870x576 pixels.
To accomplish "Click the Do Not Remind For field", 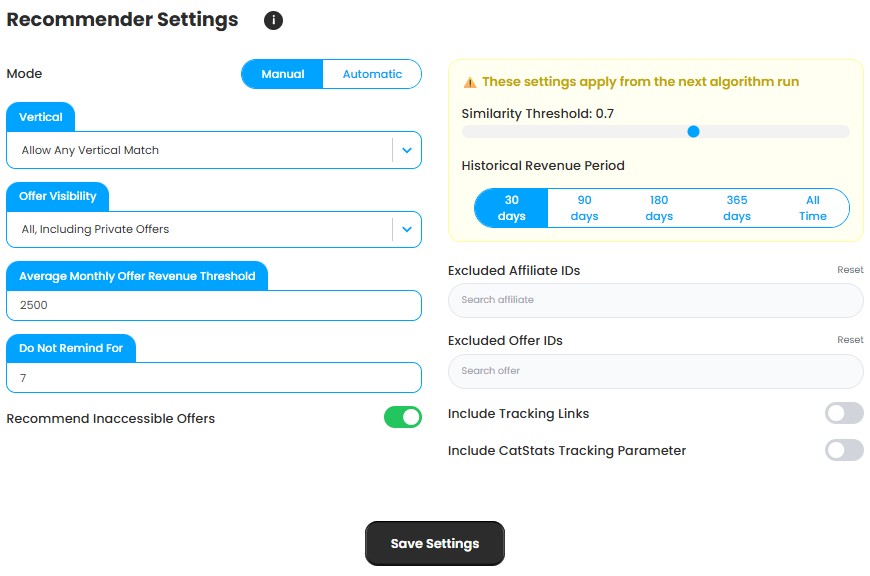I will click(x=213, y=377).
